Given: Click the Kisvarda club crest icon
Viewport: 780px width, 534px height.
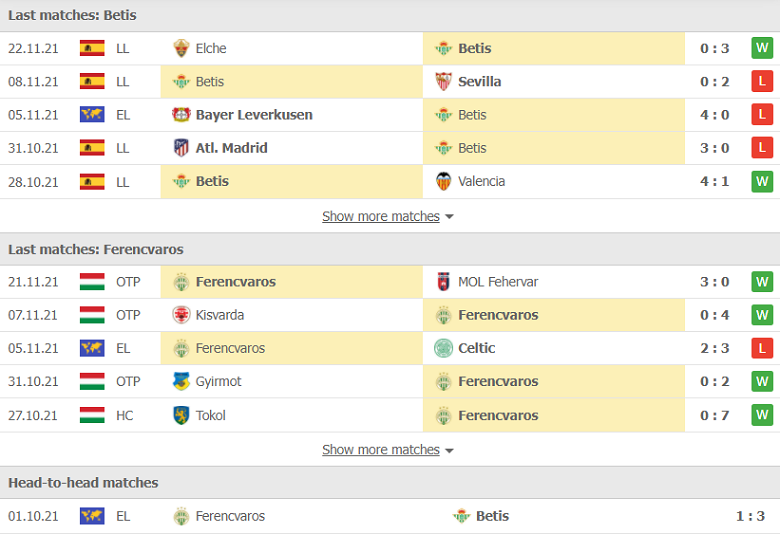Looking at the screenshot, I should tap(181, 315).
